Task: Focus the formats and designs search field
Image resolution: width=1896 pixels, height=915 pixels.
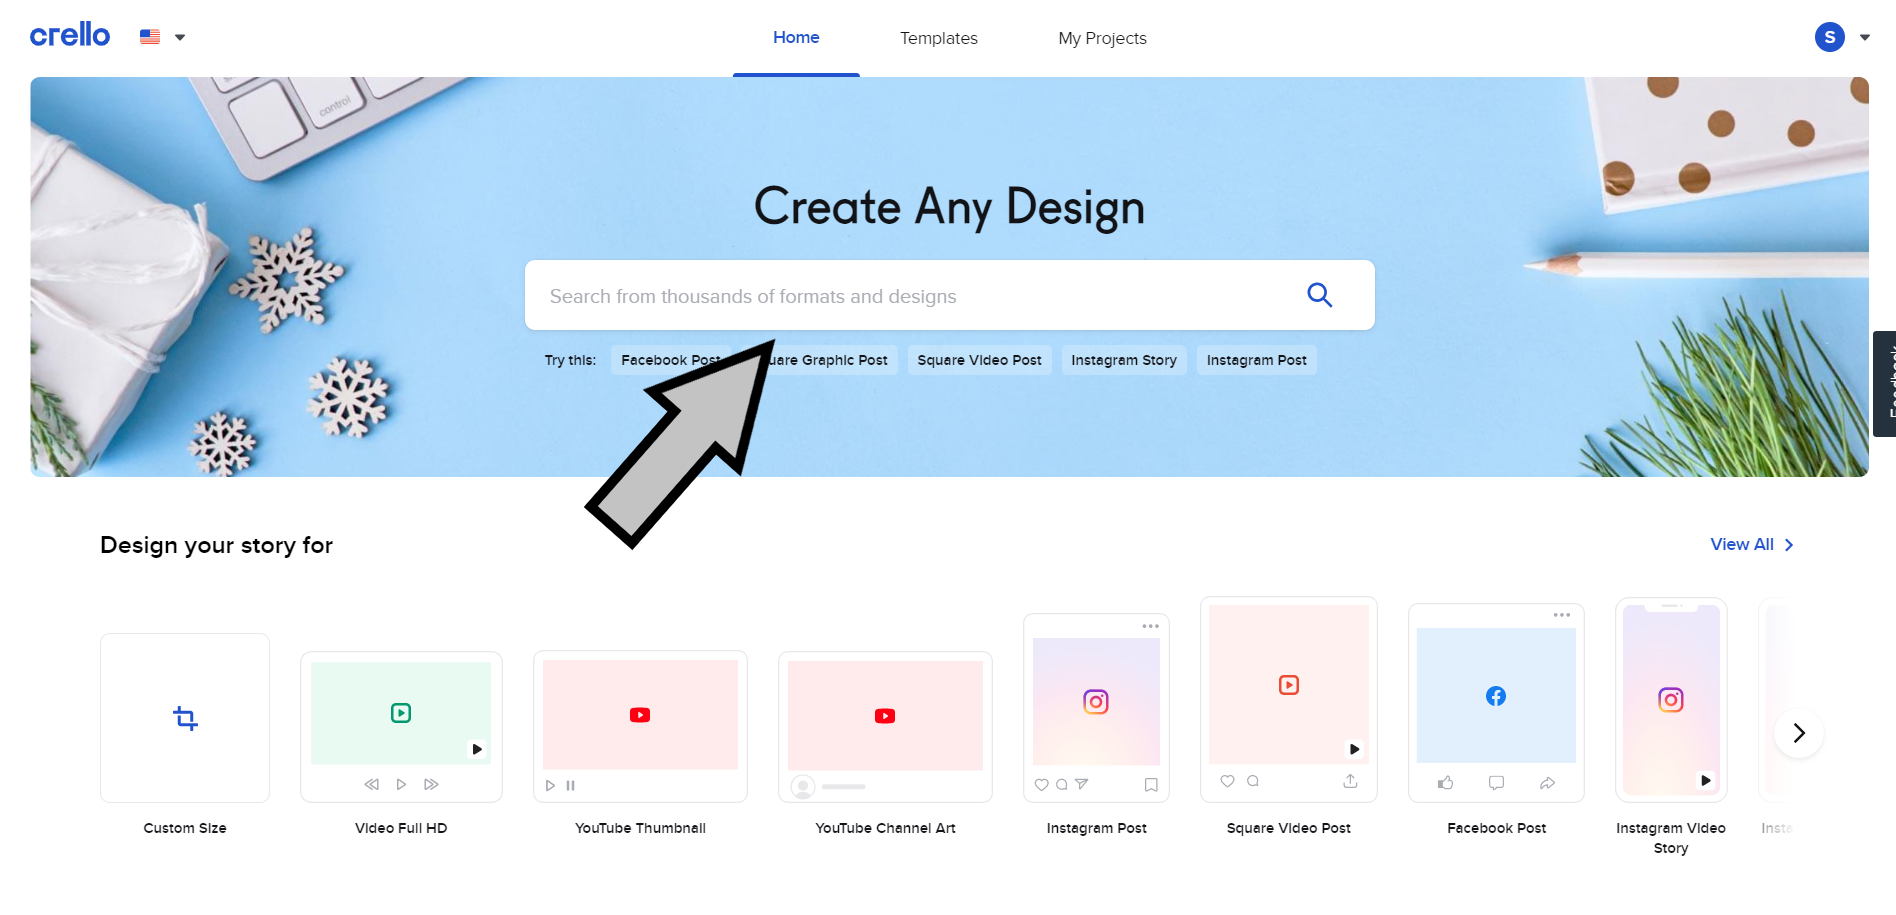Action: pyautogui.click(x=949, y=295)
